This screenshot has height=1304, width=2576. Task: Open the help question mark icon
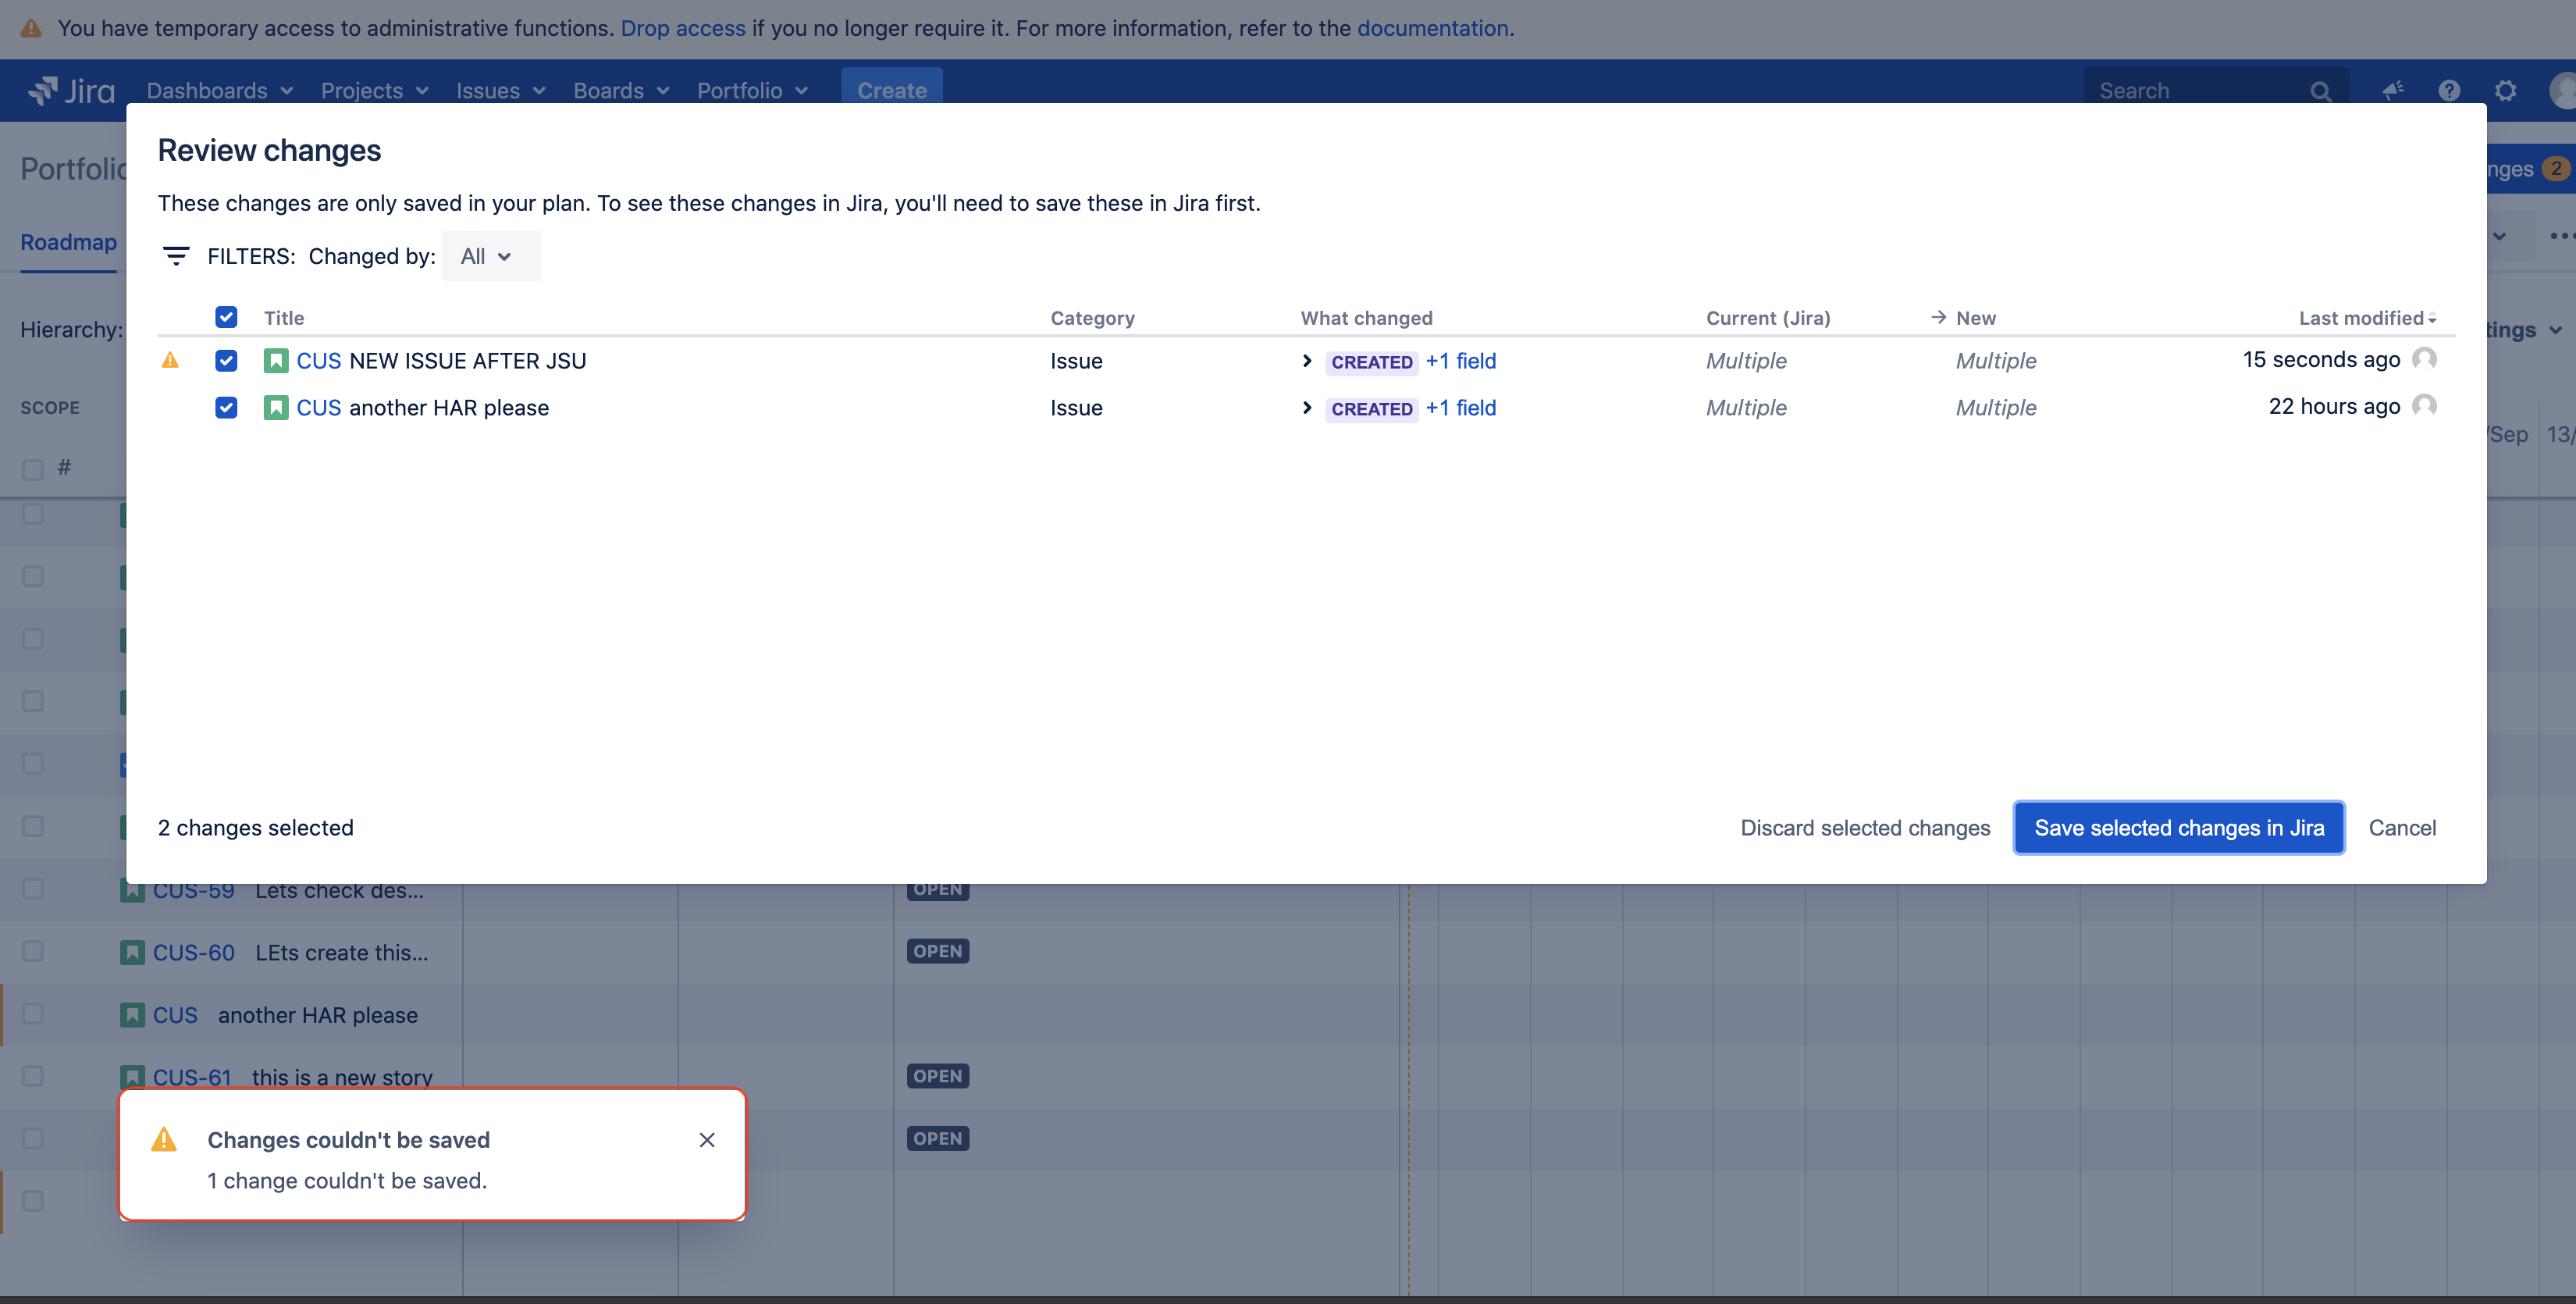click(x=2448, y=90)
